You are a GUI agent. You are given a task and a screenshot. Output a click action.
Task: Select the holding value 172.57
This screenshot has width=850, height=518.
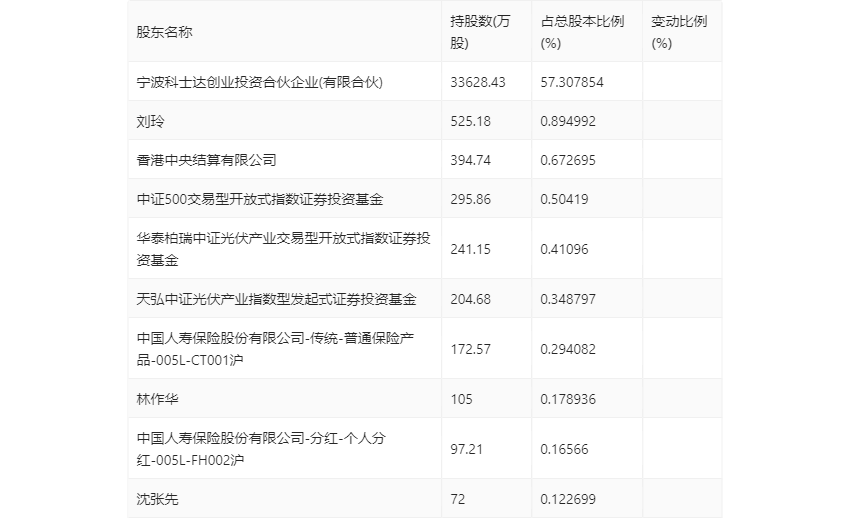click(x=471, y=349)
